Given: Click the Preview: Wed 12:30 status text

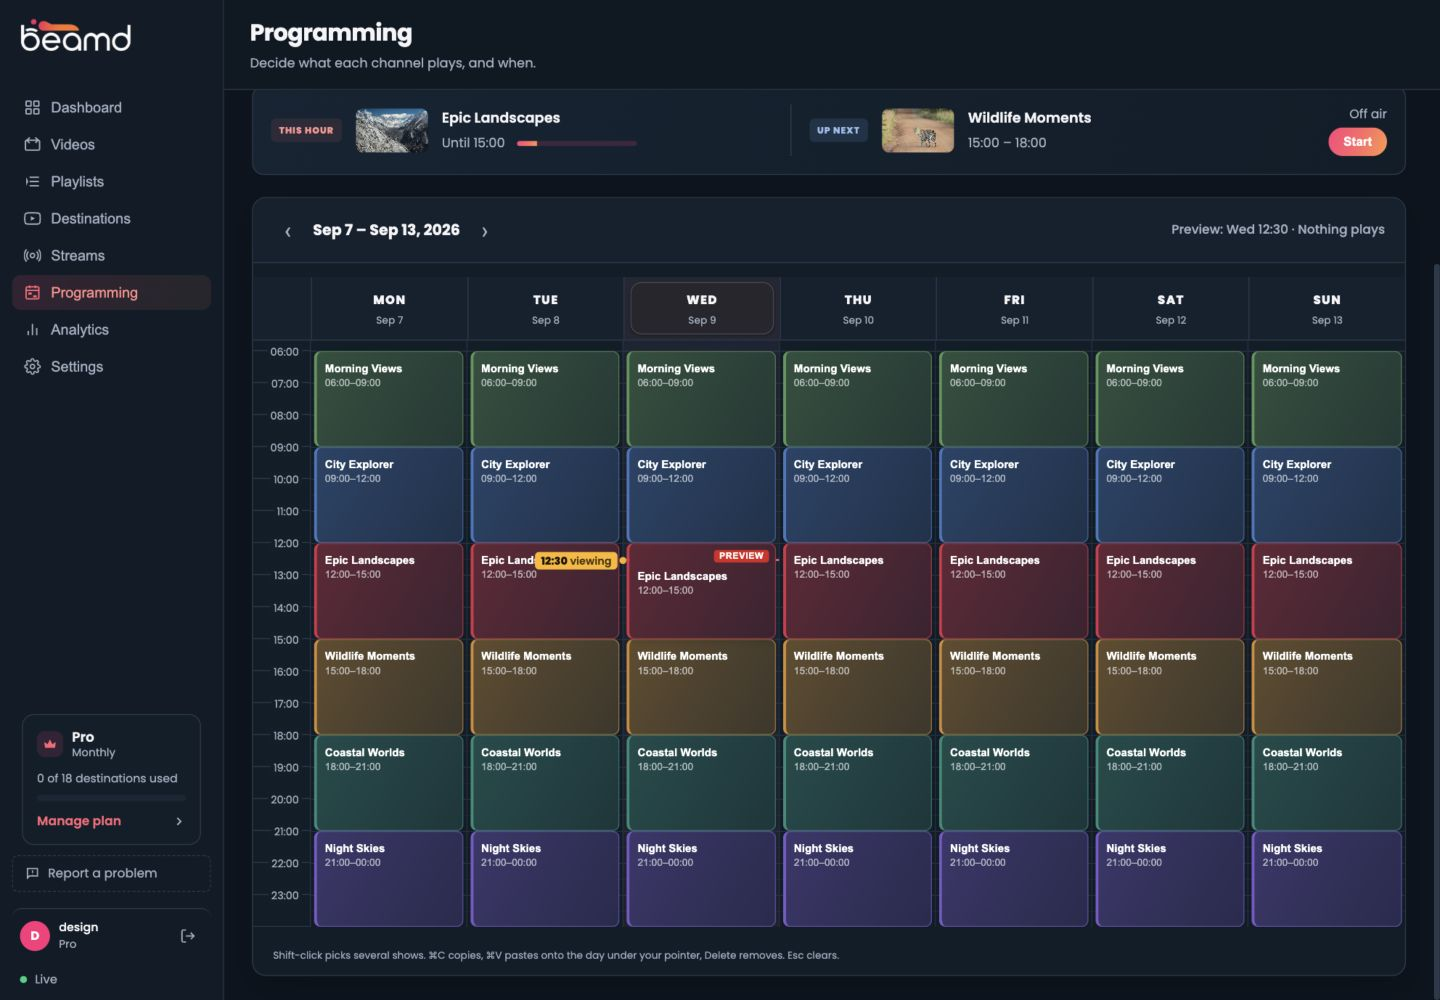Looking at the screenshot, I should pos(1278,229).
